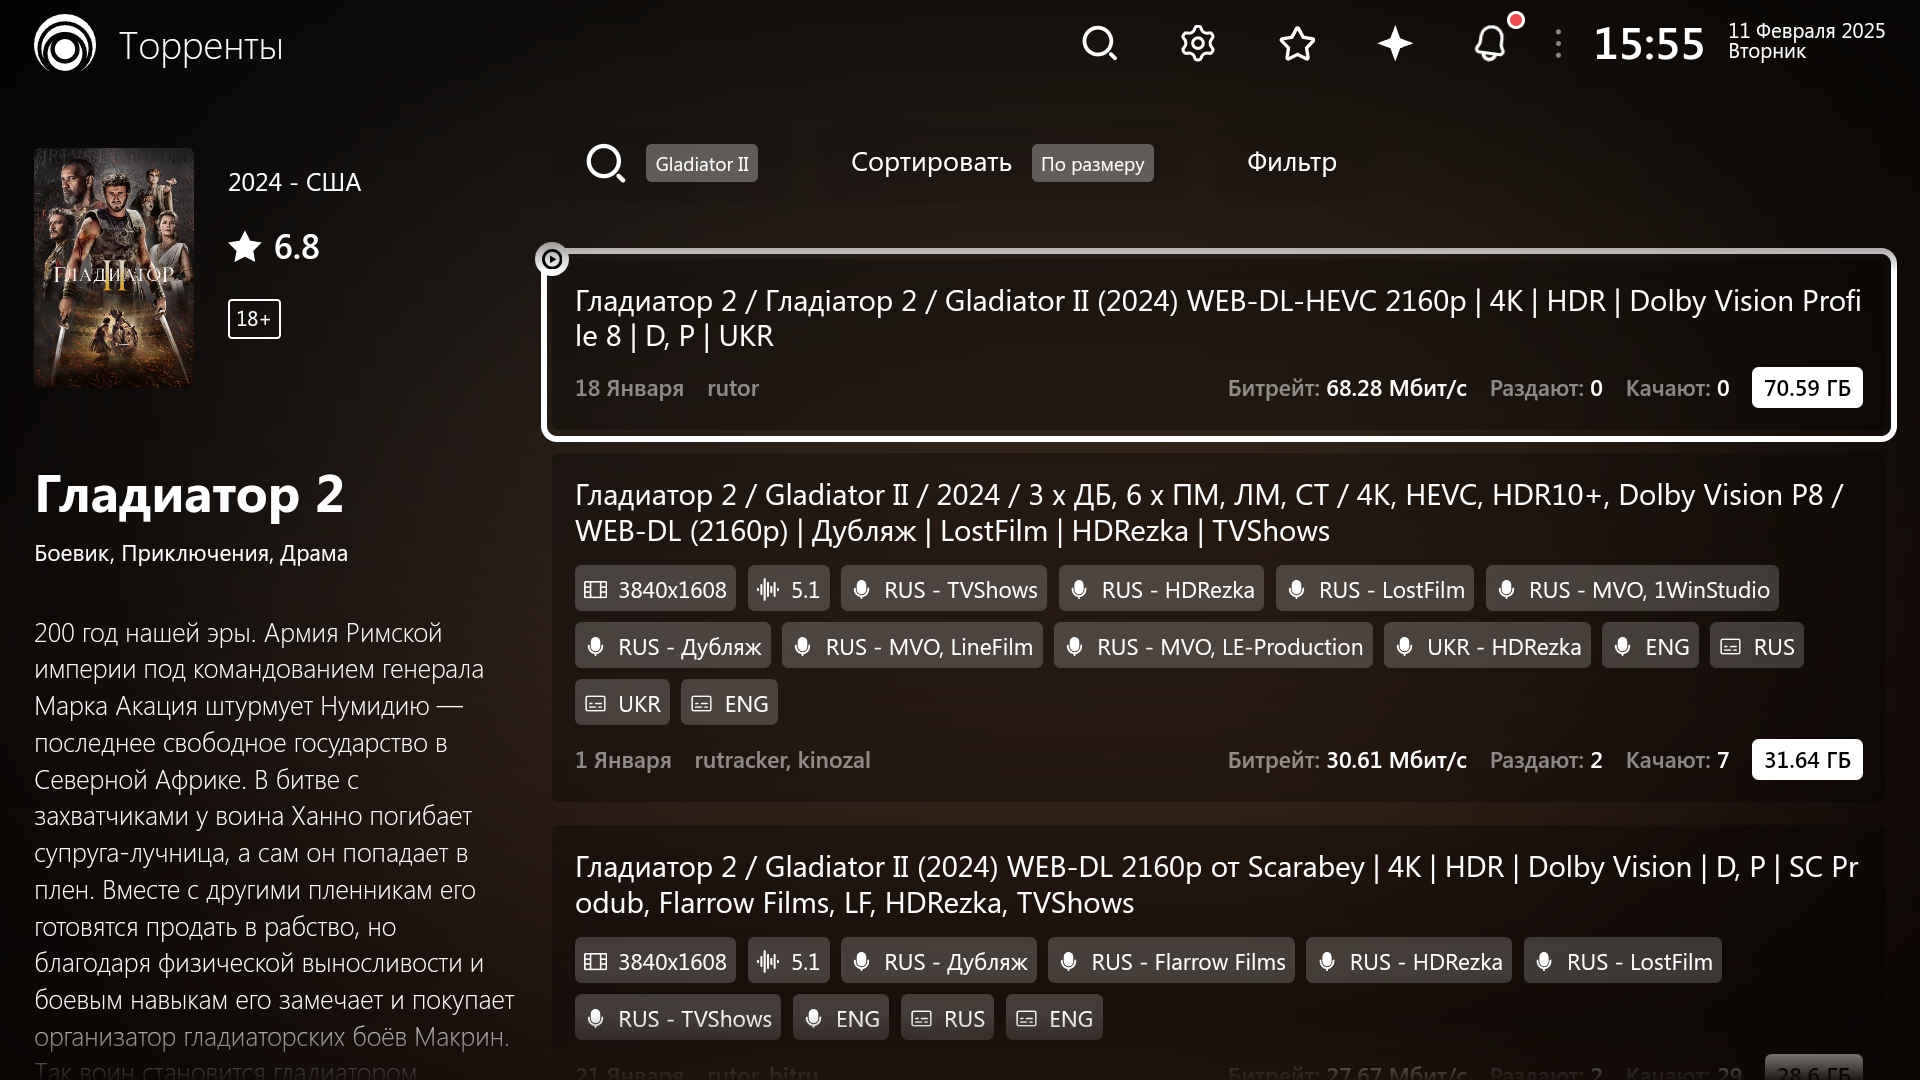Edit the Gladiator II search query
Screen dimensions: 1920x1080
[x=701, y=164]
